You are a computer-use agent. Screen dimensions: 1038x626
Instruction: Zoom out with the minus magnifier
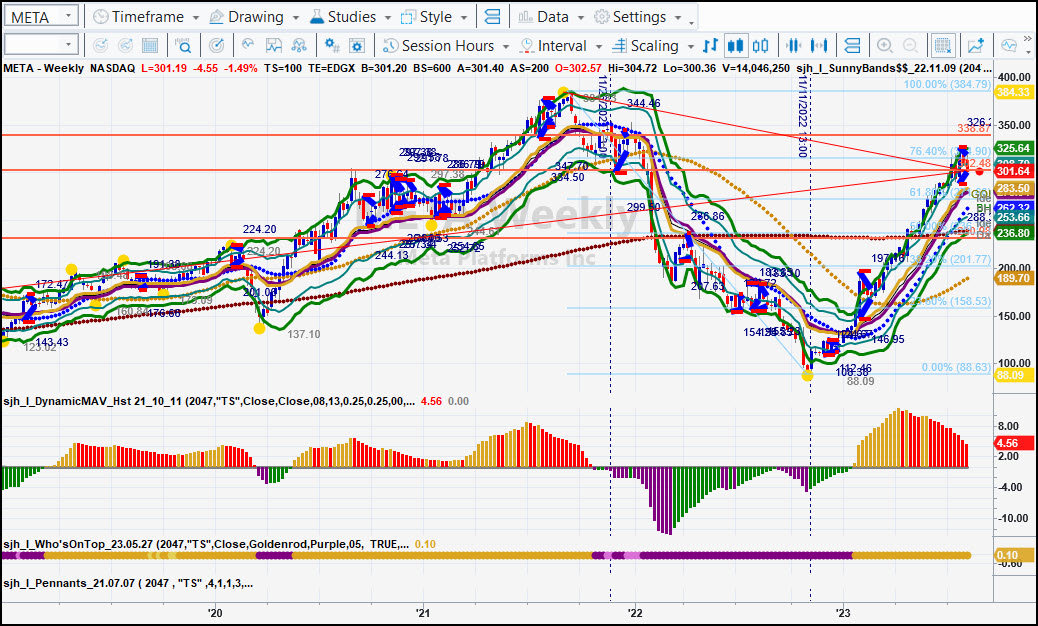(910, 46)
